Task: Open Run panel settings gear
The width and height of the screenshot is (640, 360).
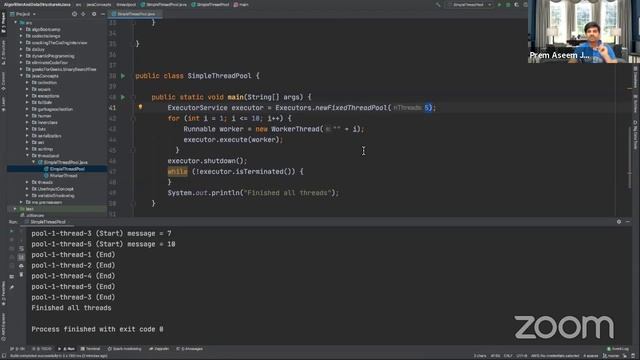Action: pyautogui.click(x=619, y=222)
